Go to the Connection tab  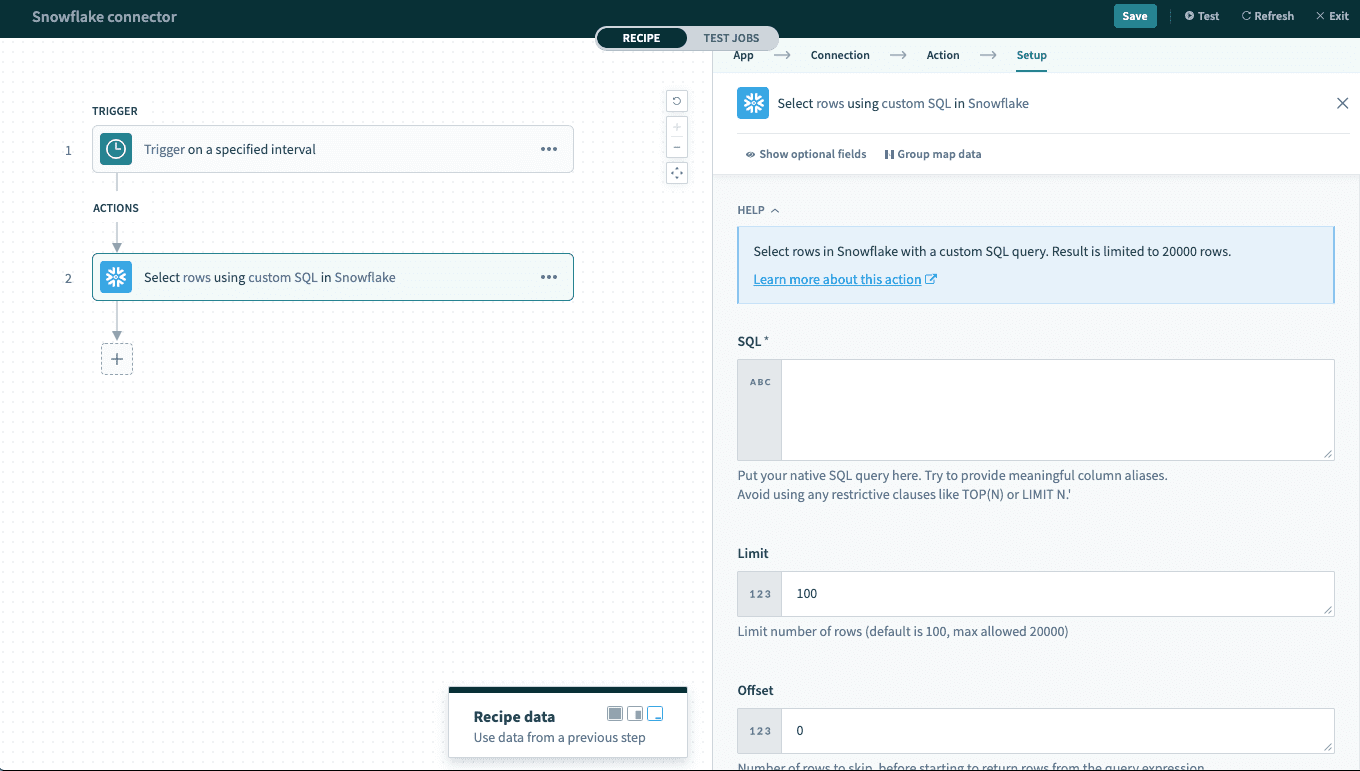point(840,55)
